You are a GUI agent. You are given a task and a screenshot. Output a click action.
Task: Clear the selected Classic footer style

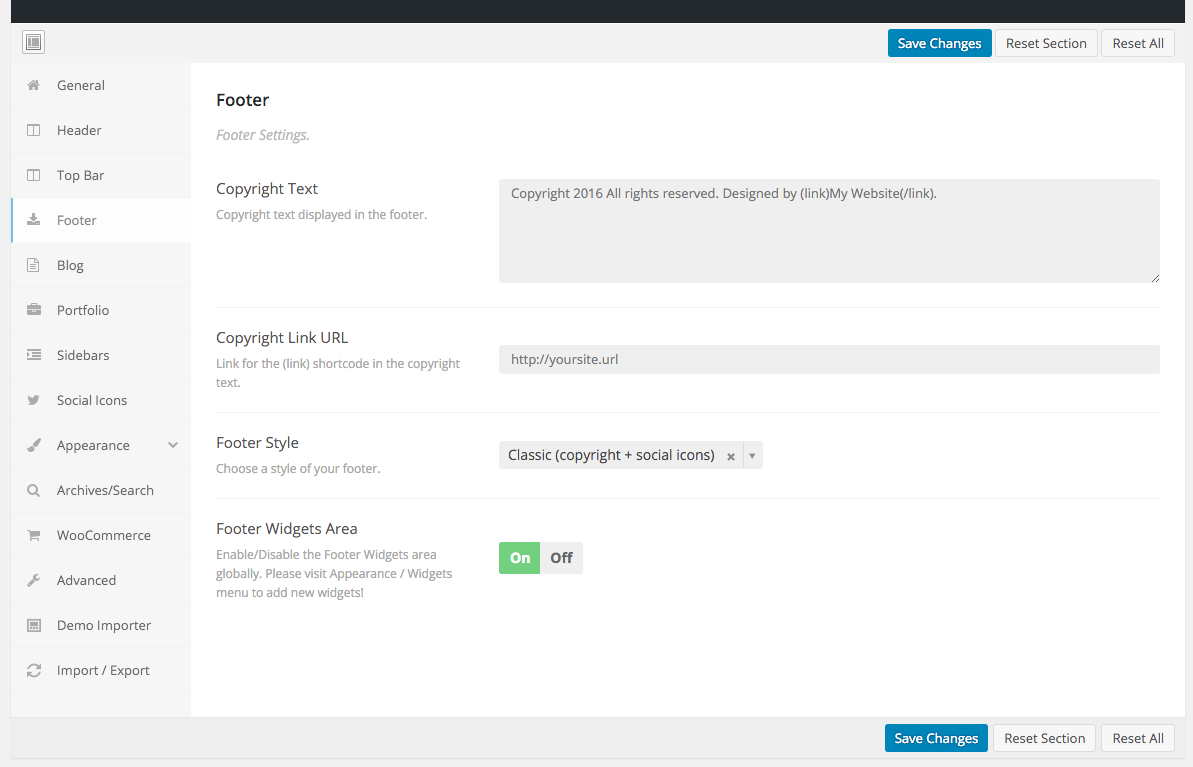point(731,456)
